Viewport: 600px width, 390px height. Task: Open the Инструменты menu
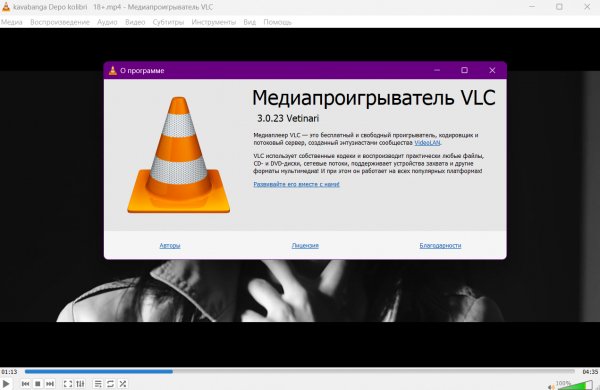(214, 22)
